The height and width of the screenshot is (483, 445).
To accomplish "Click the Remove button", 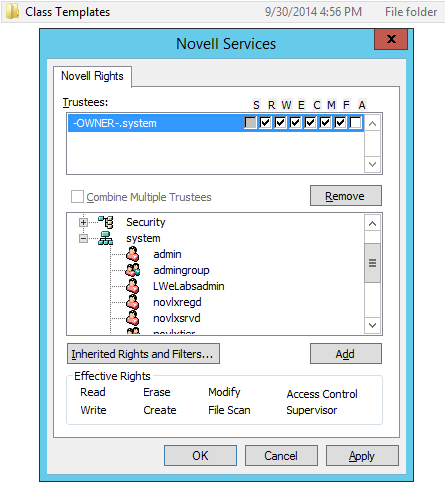I will coord(346,196).
